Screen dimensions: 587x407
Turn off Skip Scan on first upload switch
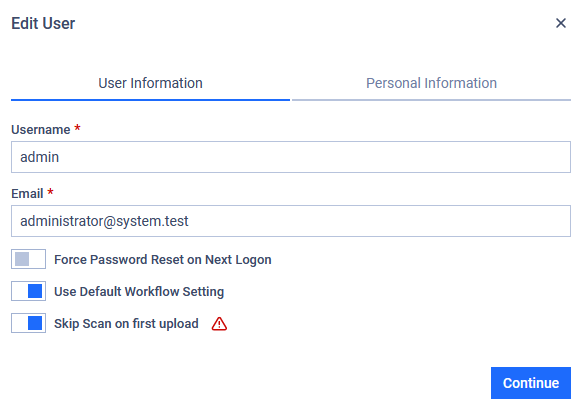(x=28, y=323)
